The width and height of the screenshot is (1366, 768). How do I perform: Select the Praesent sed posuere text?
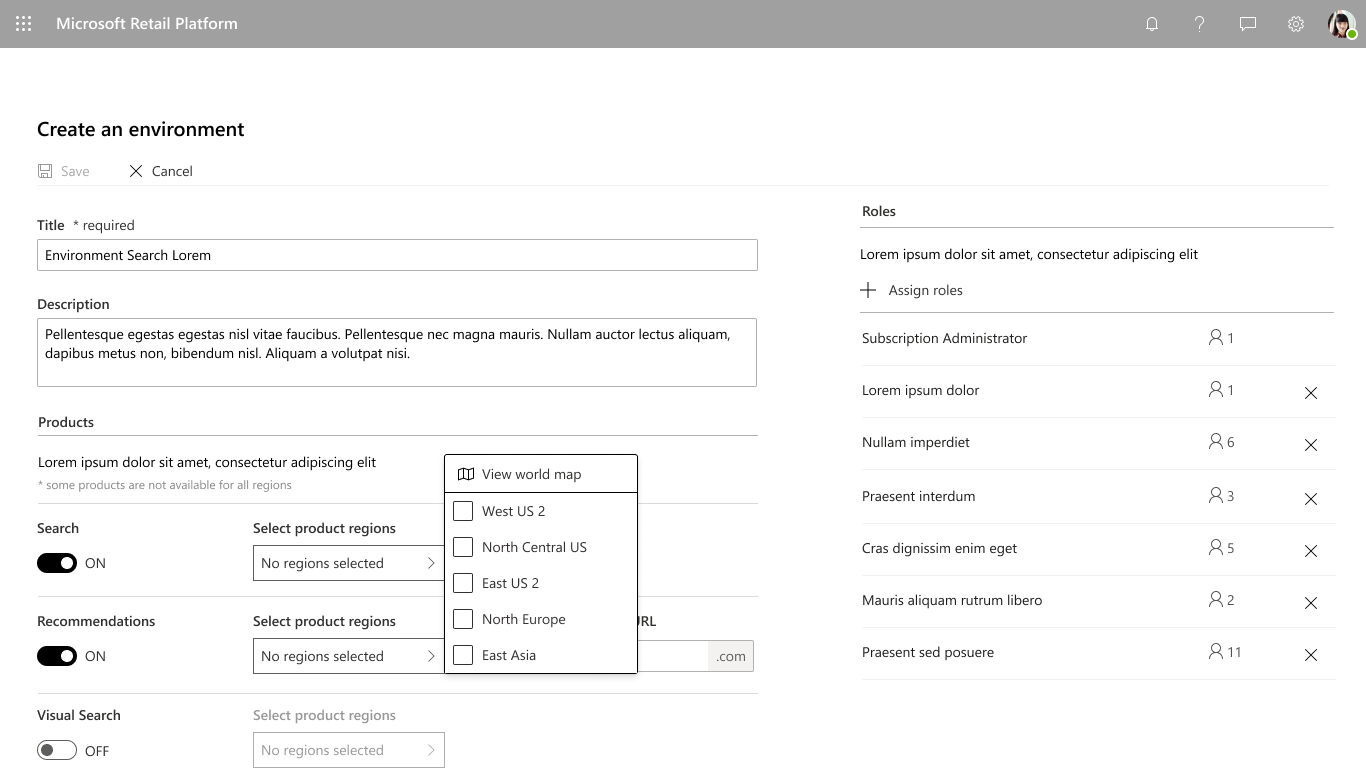click(x=928, y=652)
